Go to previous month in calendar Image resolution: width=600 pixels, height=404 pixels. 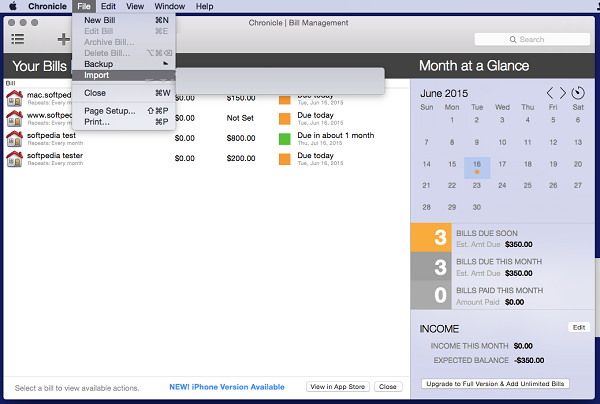pyautogui.click(x=550, y=93)
